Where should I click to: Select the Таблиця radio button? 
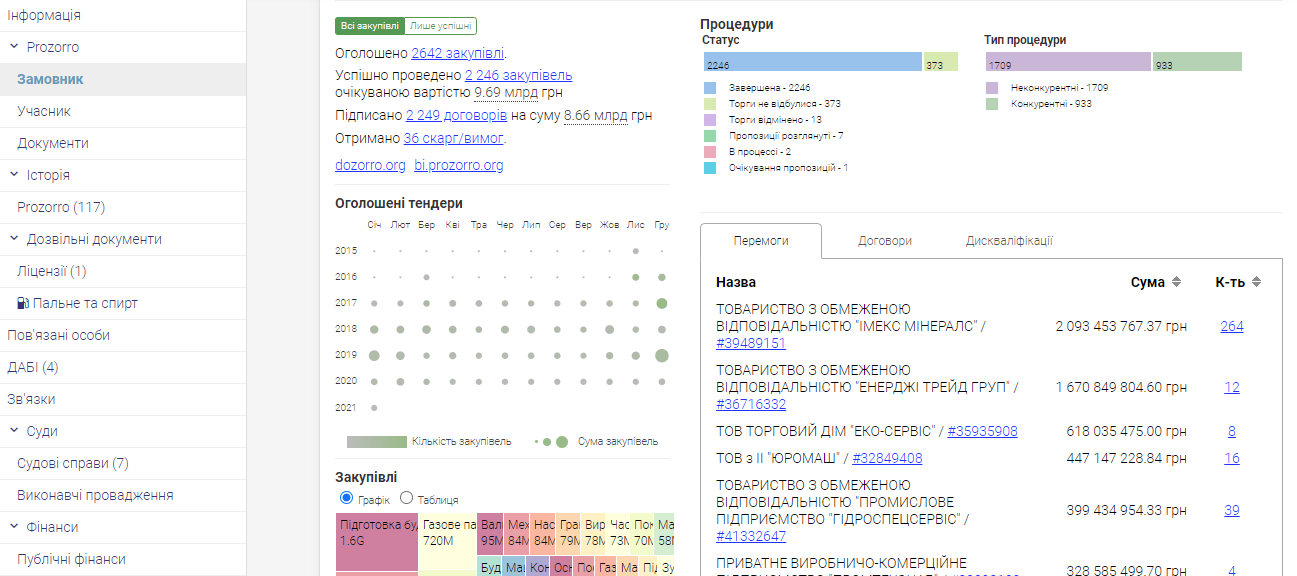click(407, 498)
